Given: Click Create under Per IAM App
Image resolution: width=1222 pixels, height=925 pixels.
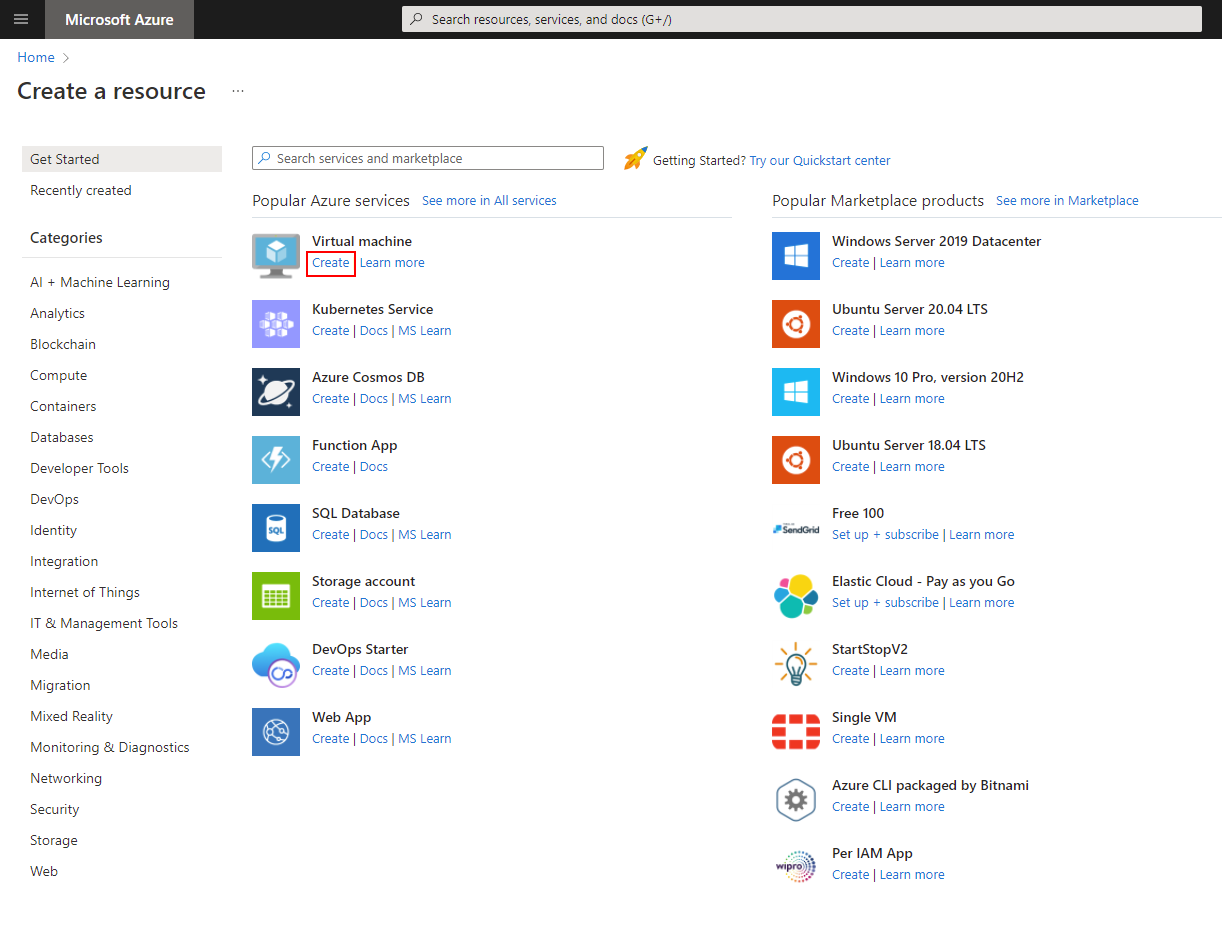Looking at the screenshot, I should [851, 875].
